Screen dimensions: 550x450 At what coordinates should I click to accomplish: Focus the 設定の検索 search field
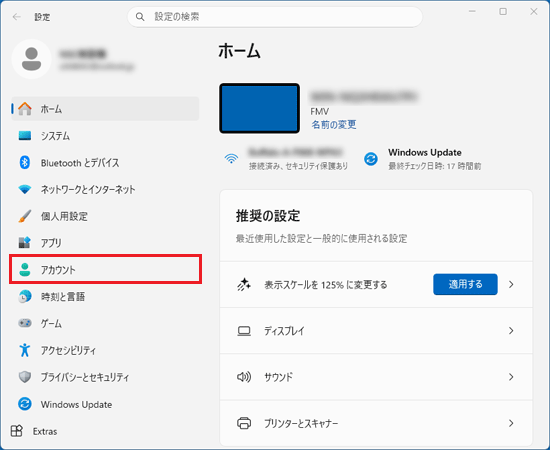[275, 17]
